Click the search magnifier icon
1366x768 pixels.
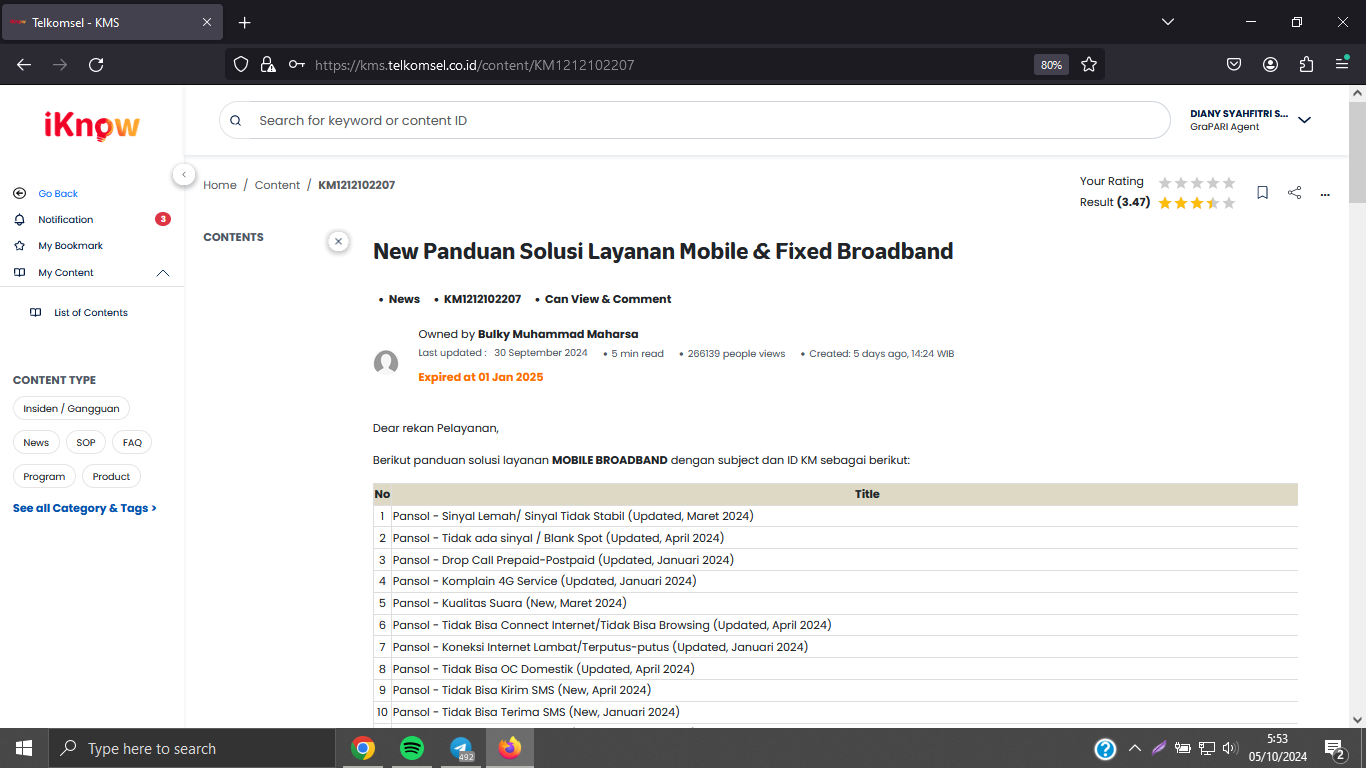(x=236, y=120)
